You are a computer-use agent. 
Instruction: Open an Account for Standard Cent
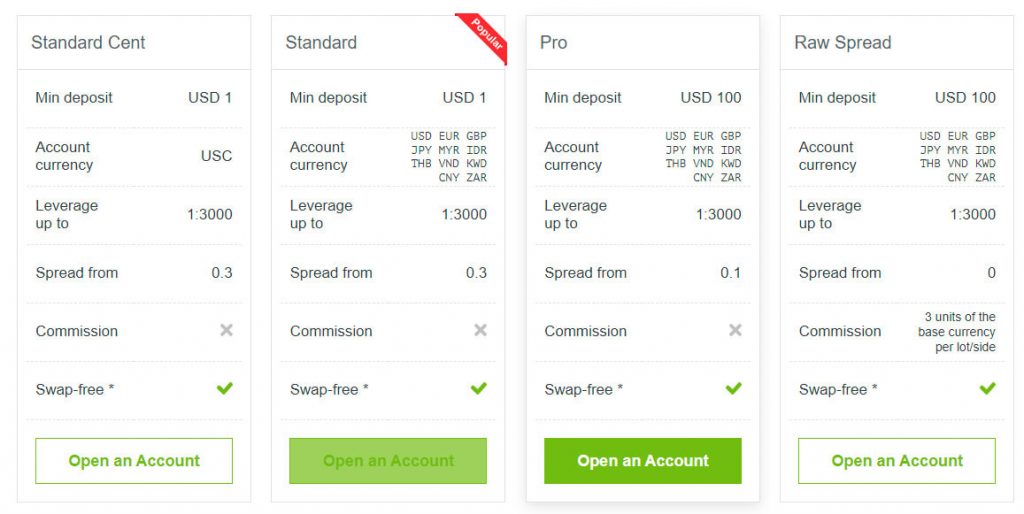[134, 461]
